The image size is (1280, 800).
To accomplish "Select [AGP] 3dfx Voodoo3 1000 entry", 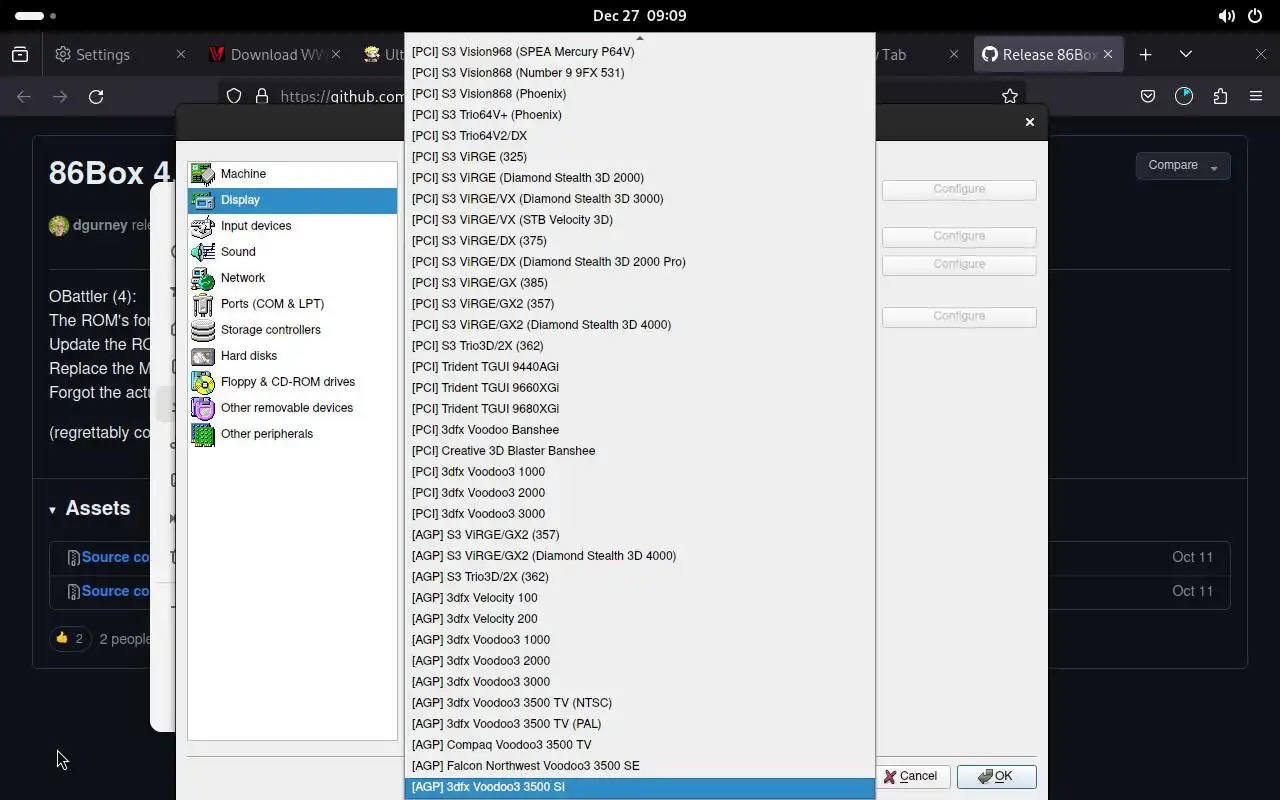I will coord(640,640).
